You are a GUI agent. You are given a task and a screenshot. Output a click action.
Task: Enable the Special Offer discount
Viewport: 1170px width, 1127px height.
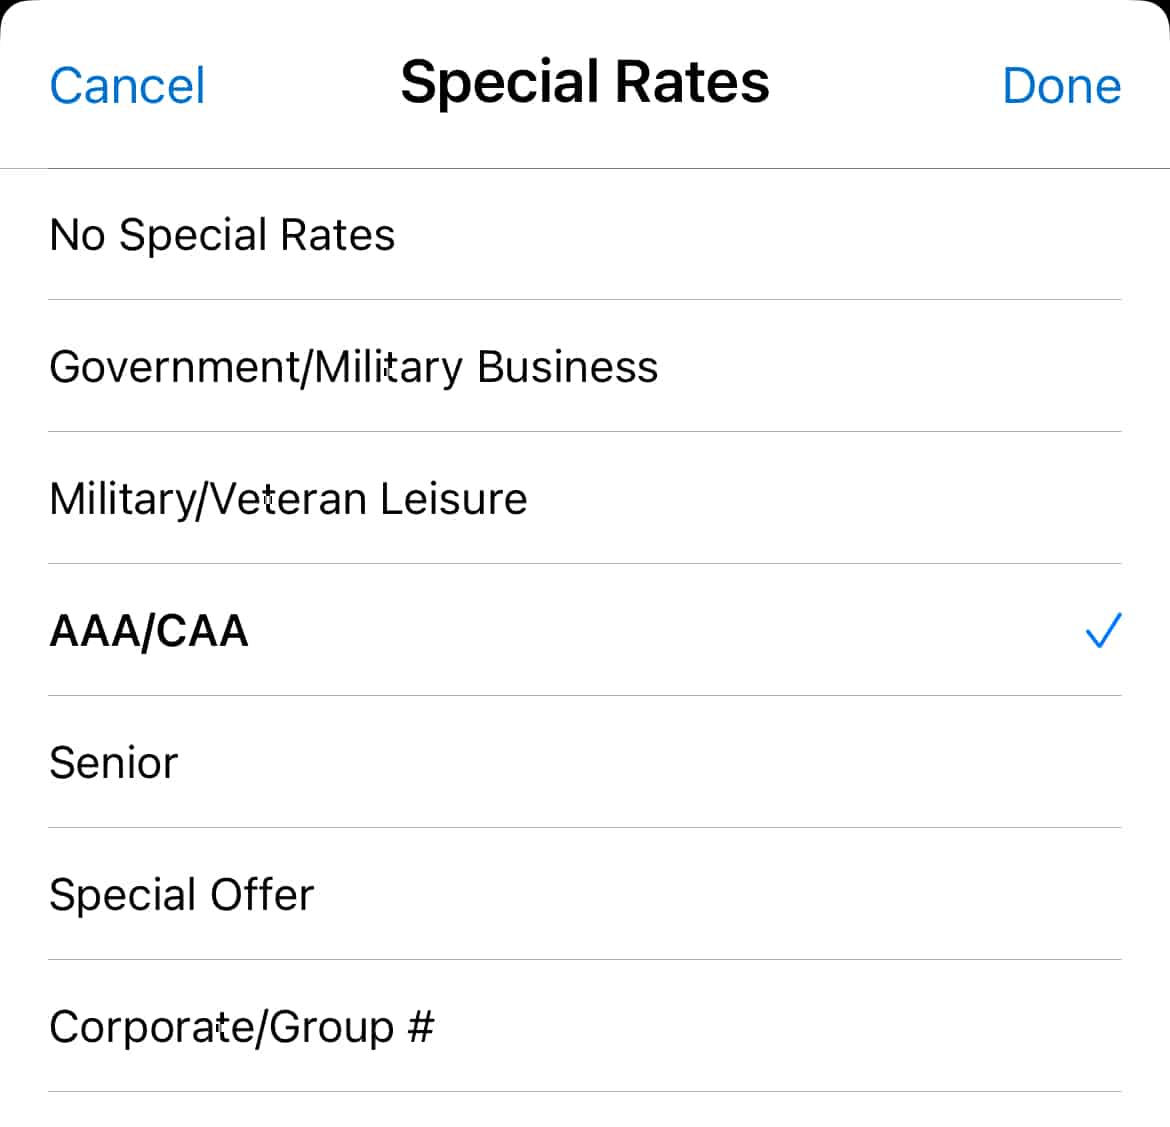coord(181,894)
